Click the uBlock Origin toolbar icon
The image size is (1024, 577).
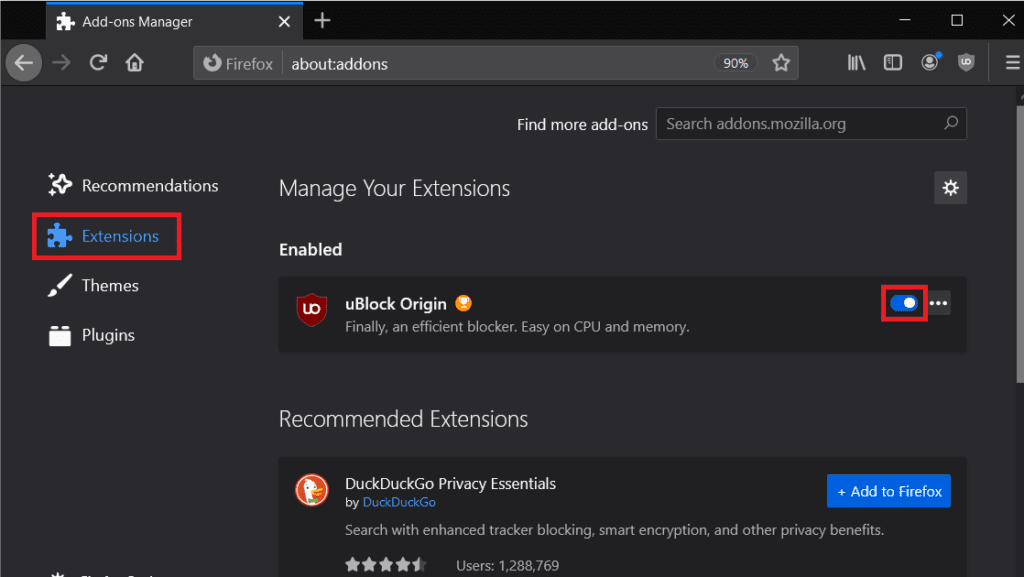pyautogui.click(x=966, y=63)
